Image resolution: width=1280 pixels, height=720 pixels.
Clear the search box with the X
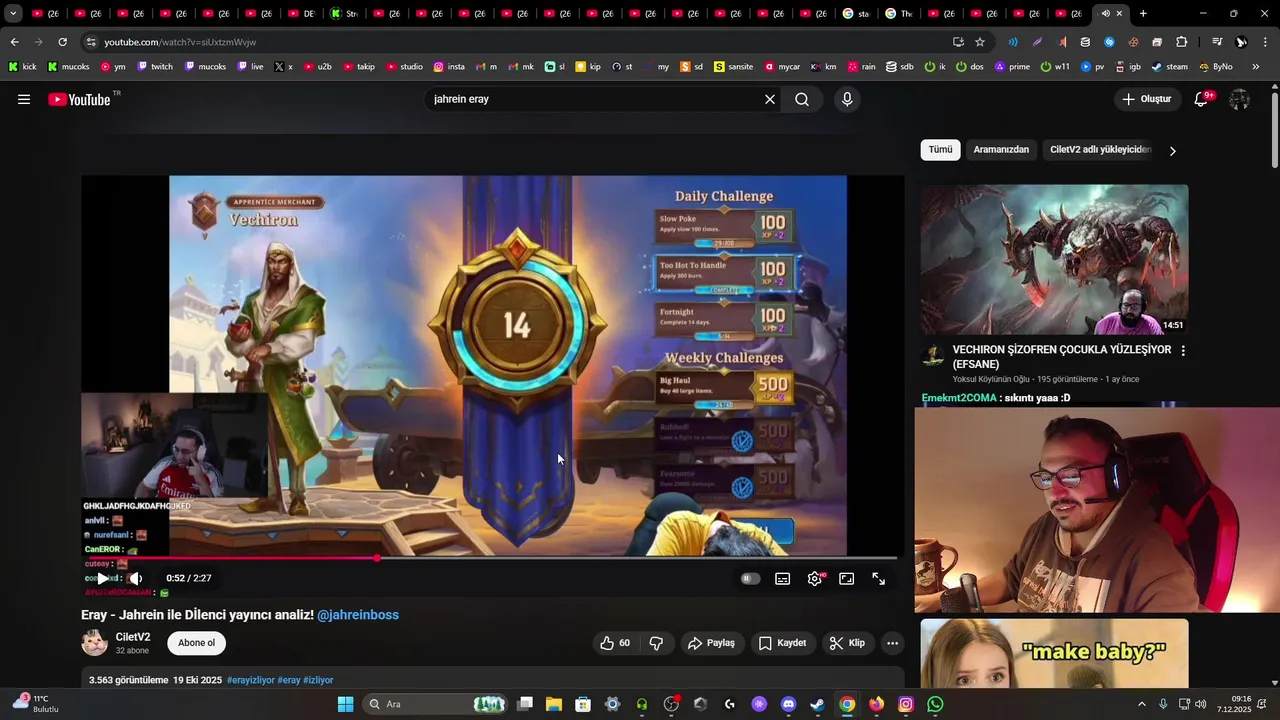(x=770, y=99)
